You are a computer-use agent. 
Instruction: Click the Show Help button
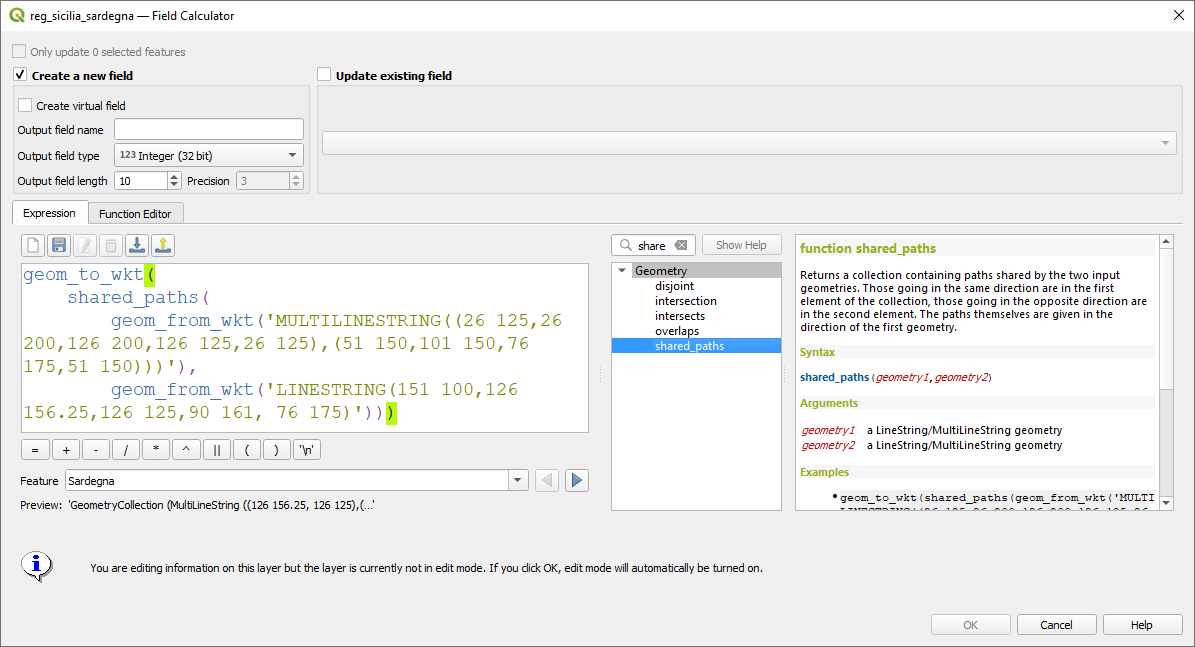click(741, 245)
